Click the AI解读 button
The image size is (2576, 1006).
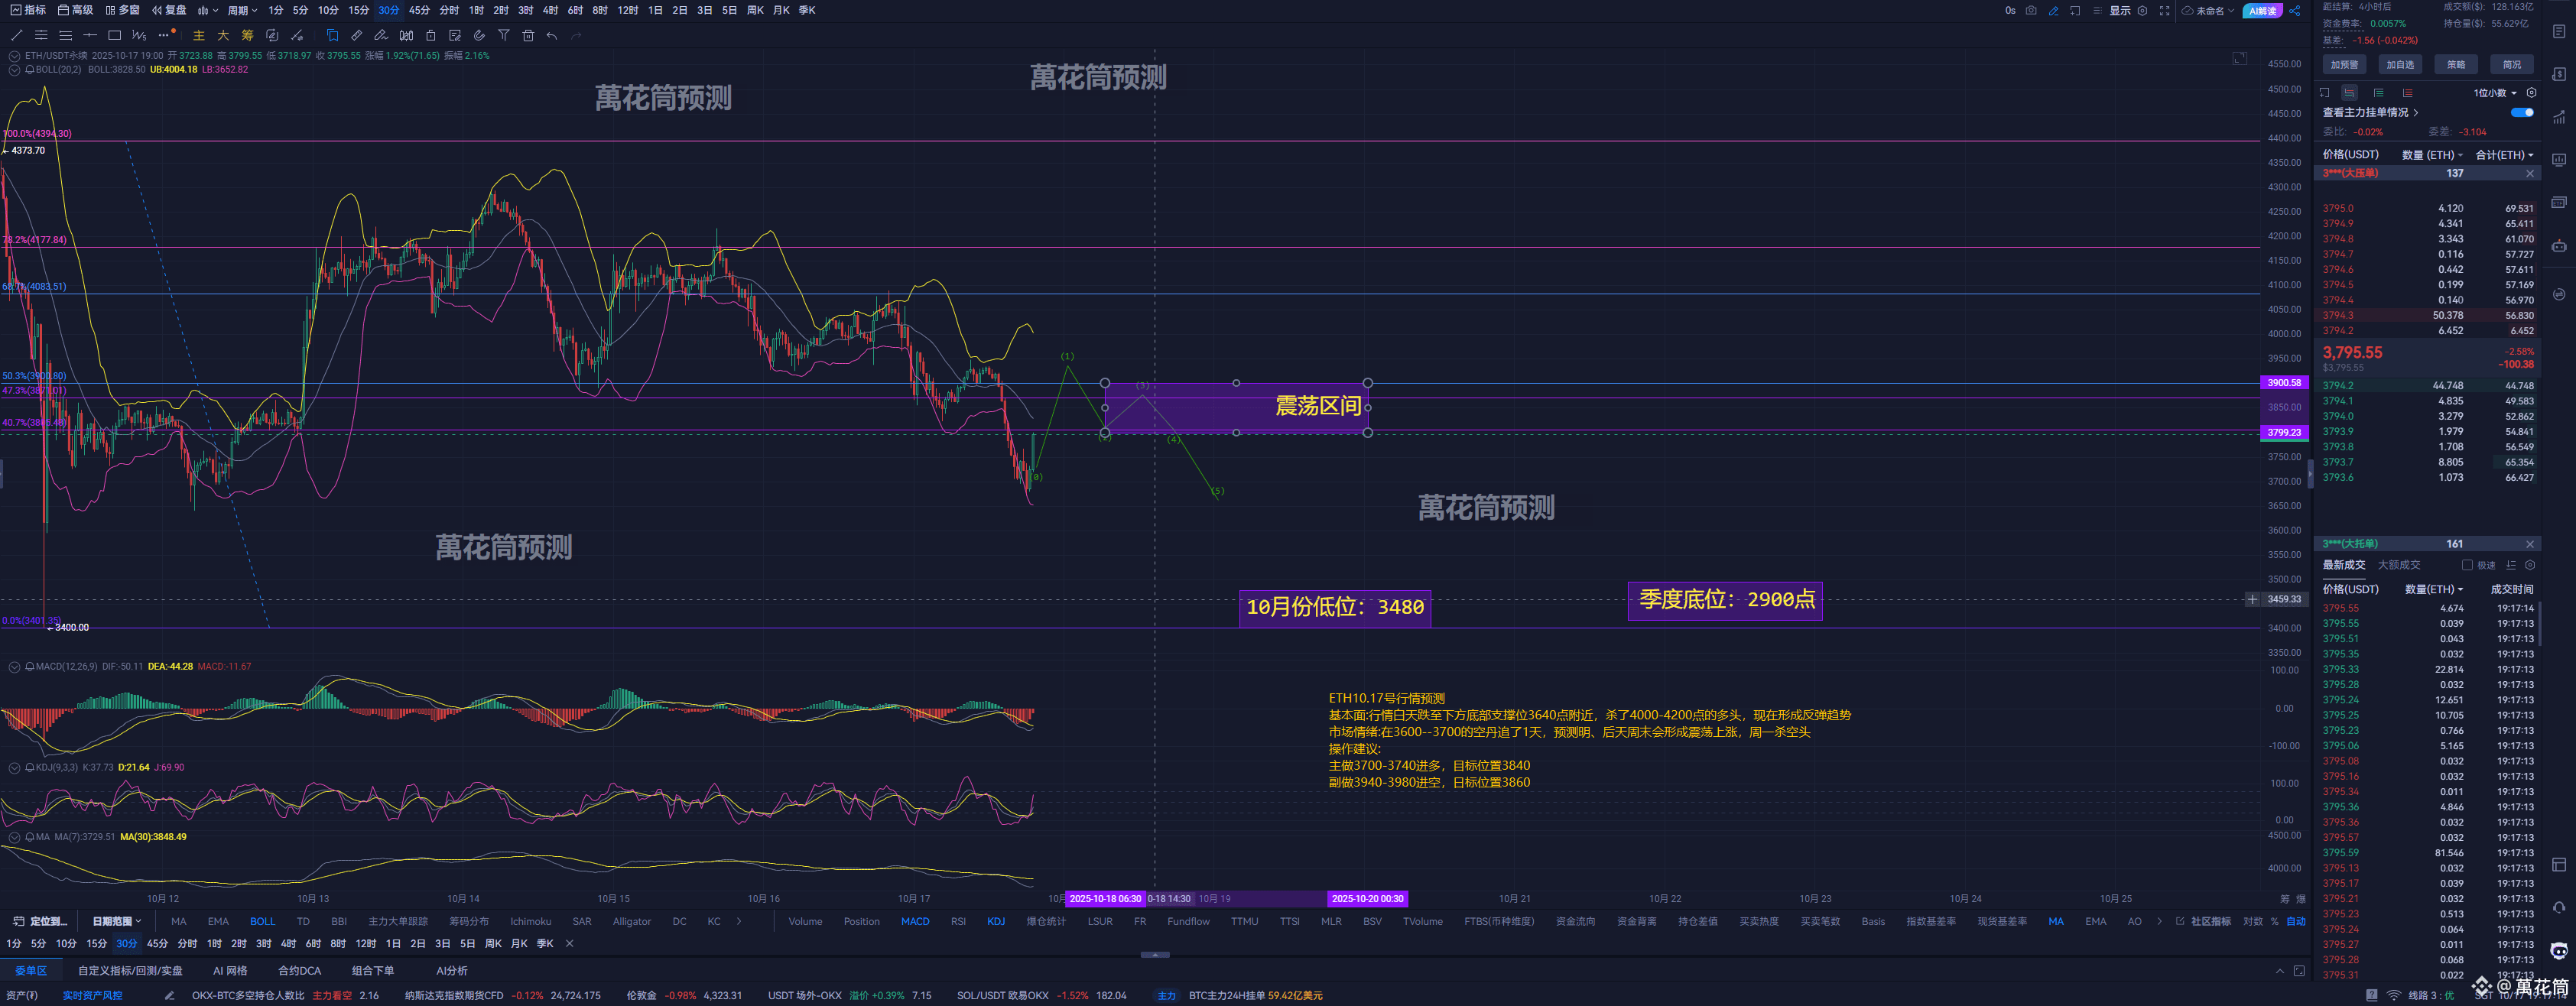pos(2262,11)
